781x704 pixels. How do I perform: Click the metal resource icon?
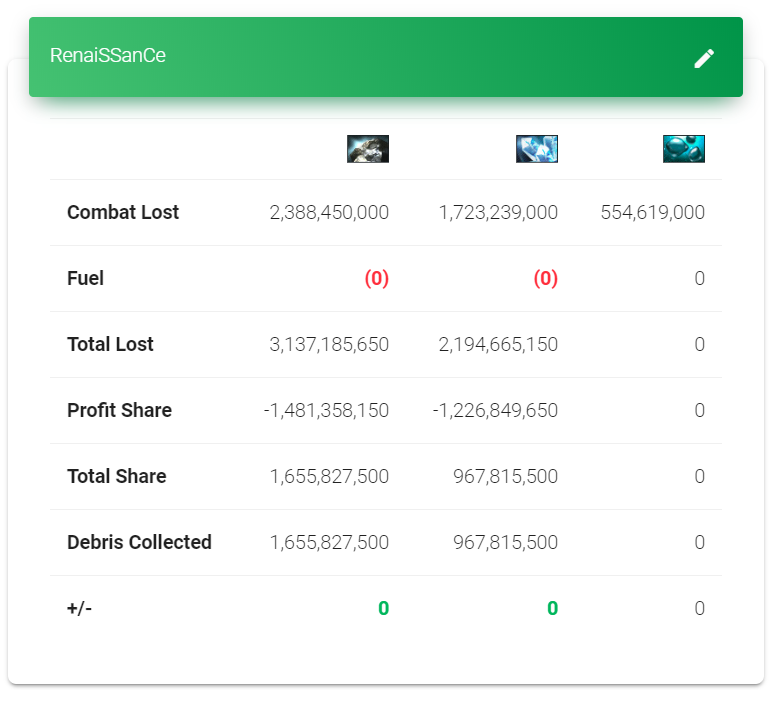click(x=368, y=148)
